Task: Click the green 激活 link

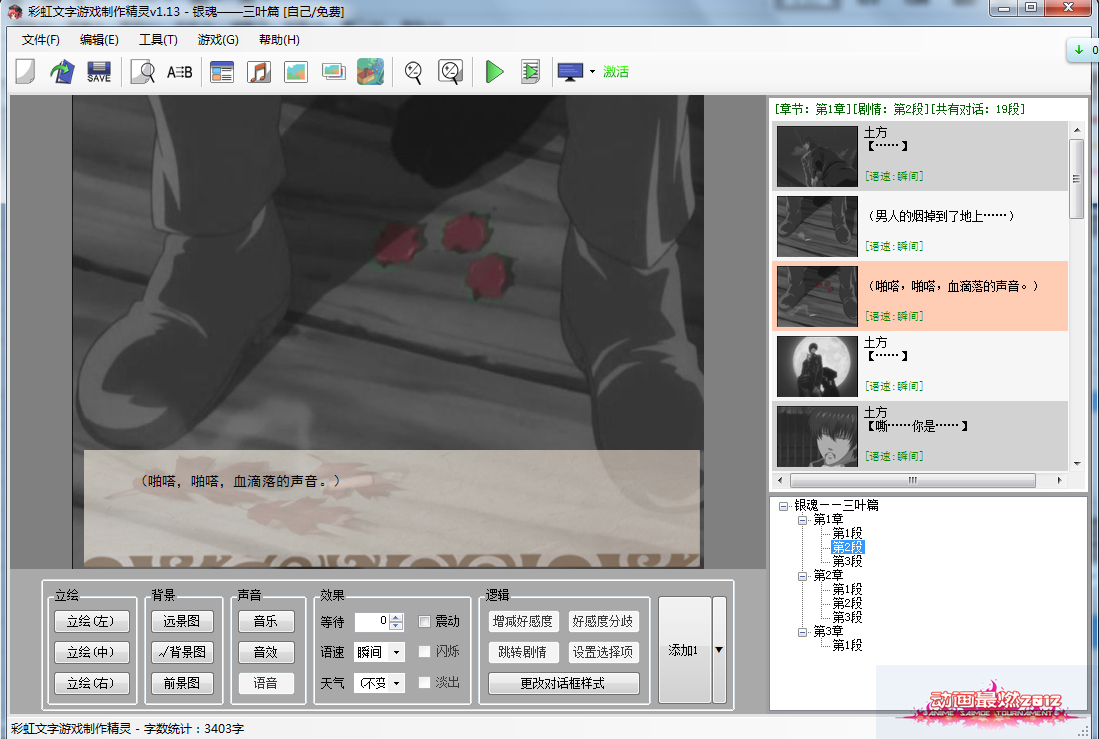Action: point(616,72)
